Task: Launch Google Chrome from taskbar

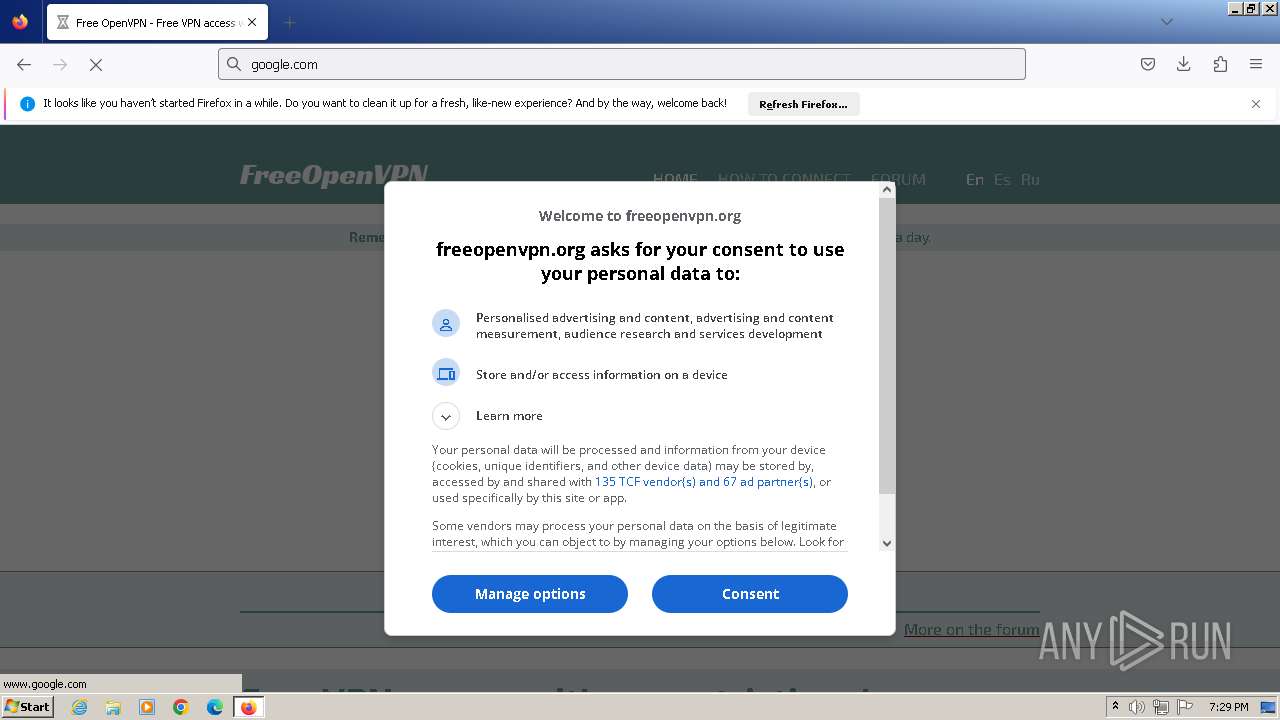Action: coord(181,707)
